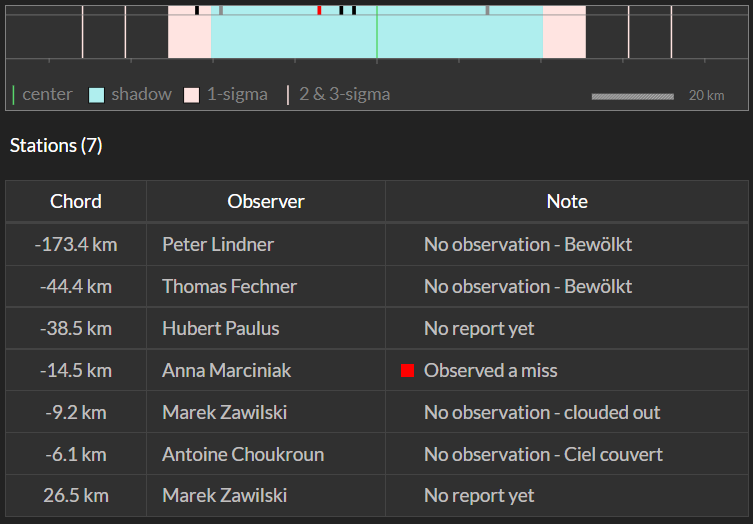This screenshot has width=753, height=524.
Task: Click the -173.4 km chord value
Action: pyautogui.click(x=76, y=244)
